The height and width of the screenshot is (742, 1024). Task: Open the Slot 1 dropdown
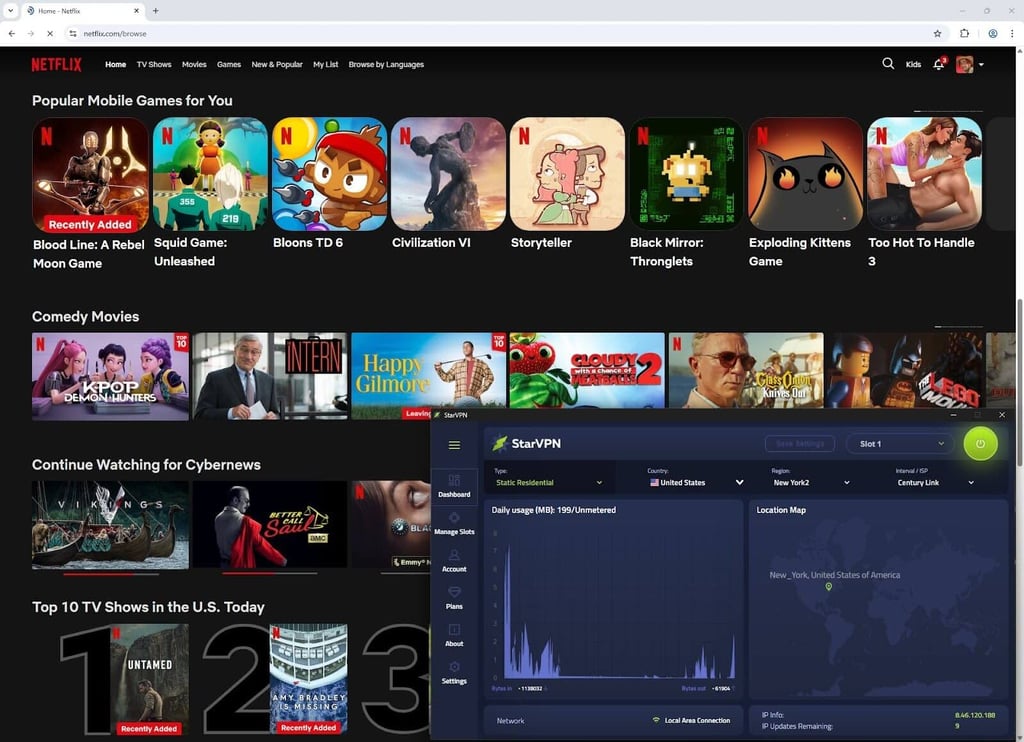(902, 444)
